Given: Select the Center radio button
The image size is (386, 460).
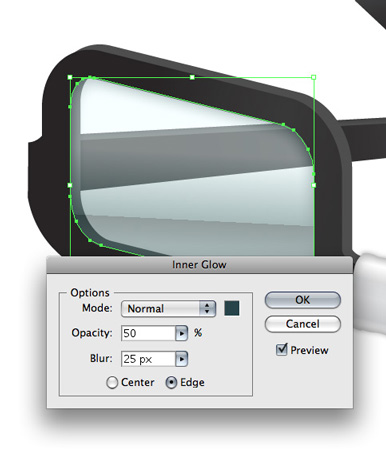Looking at the screenshot, I should pyautogui.click(x=112, y=383).
